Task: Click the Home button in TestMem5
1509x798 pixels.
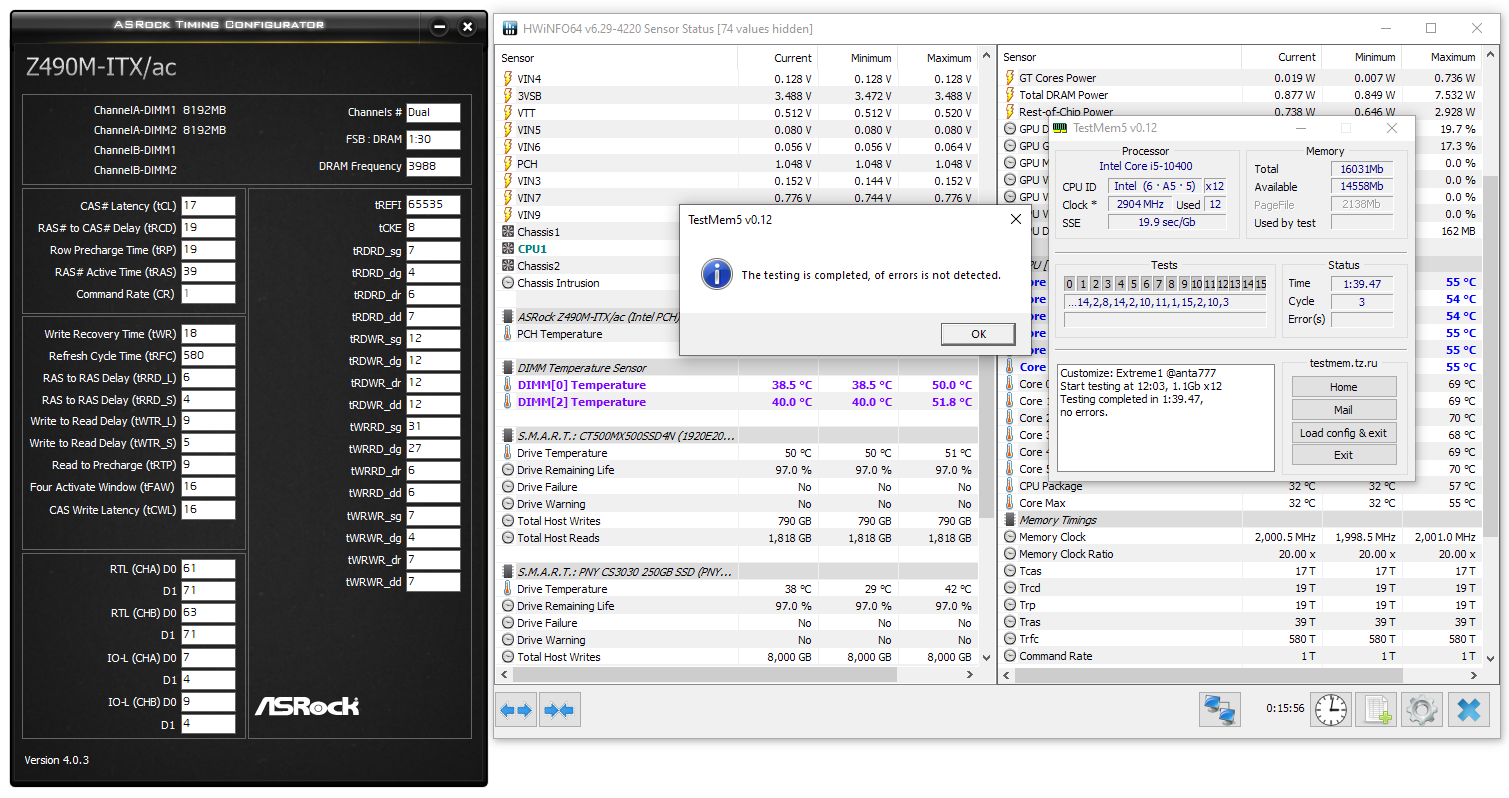Action: pos(1343,387)
